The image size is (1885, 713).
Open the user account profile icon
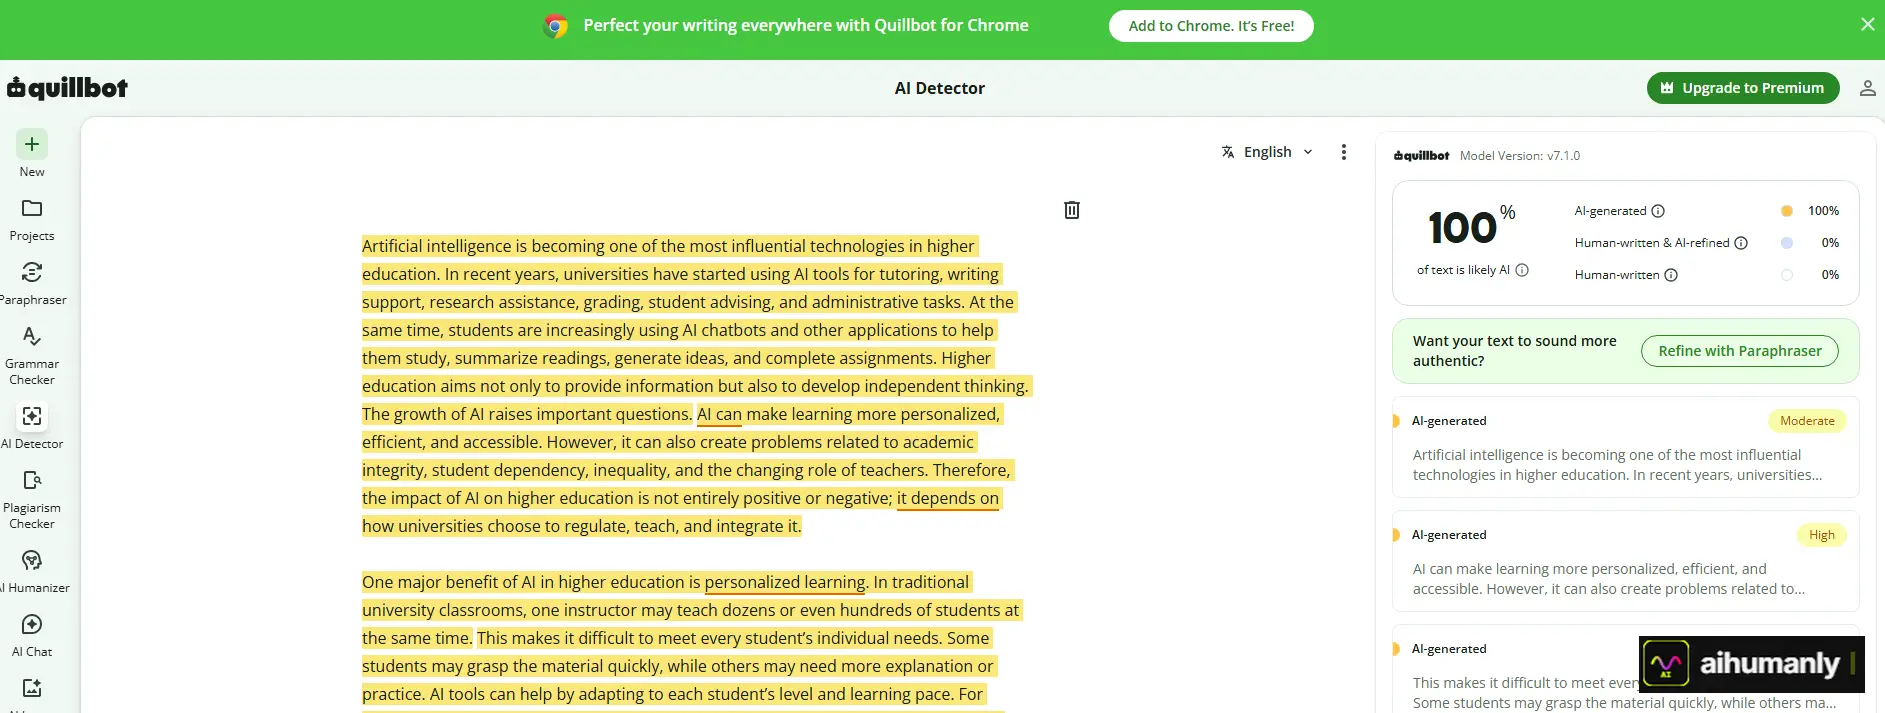coord(1867,88)
